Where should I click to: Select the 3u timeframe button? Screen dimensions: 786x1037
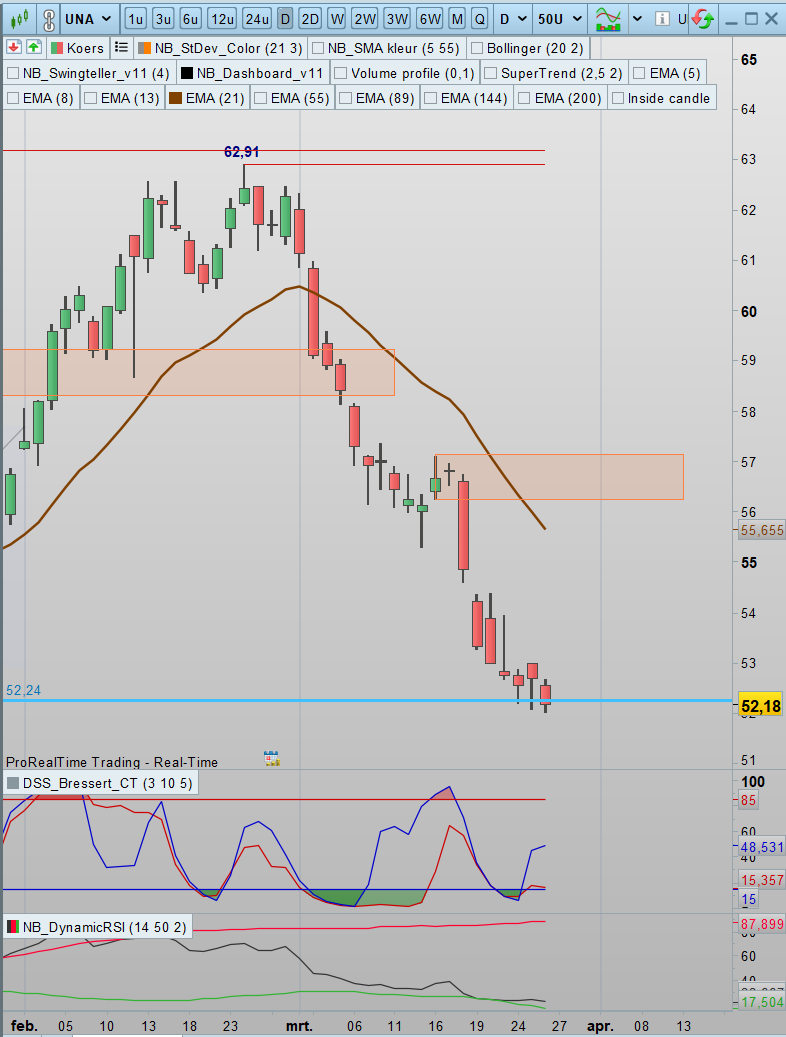point(163,19)
